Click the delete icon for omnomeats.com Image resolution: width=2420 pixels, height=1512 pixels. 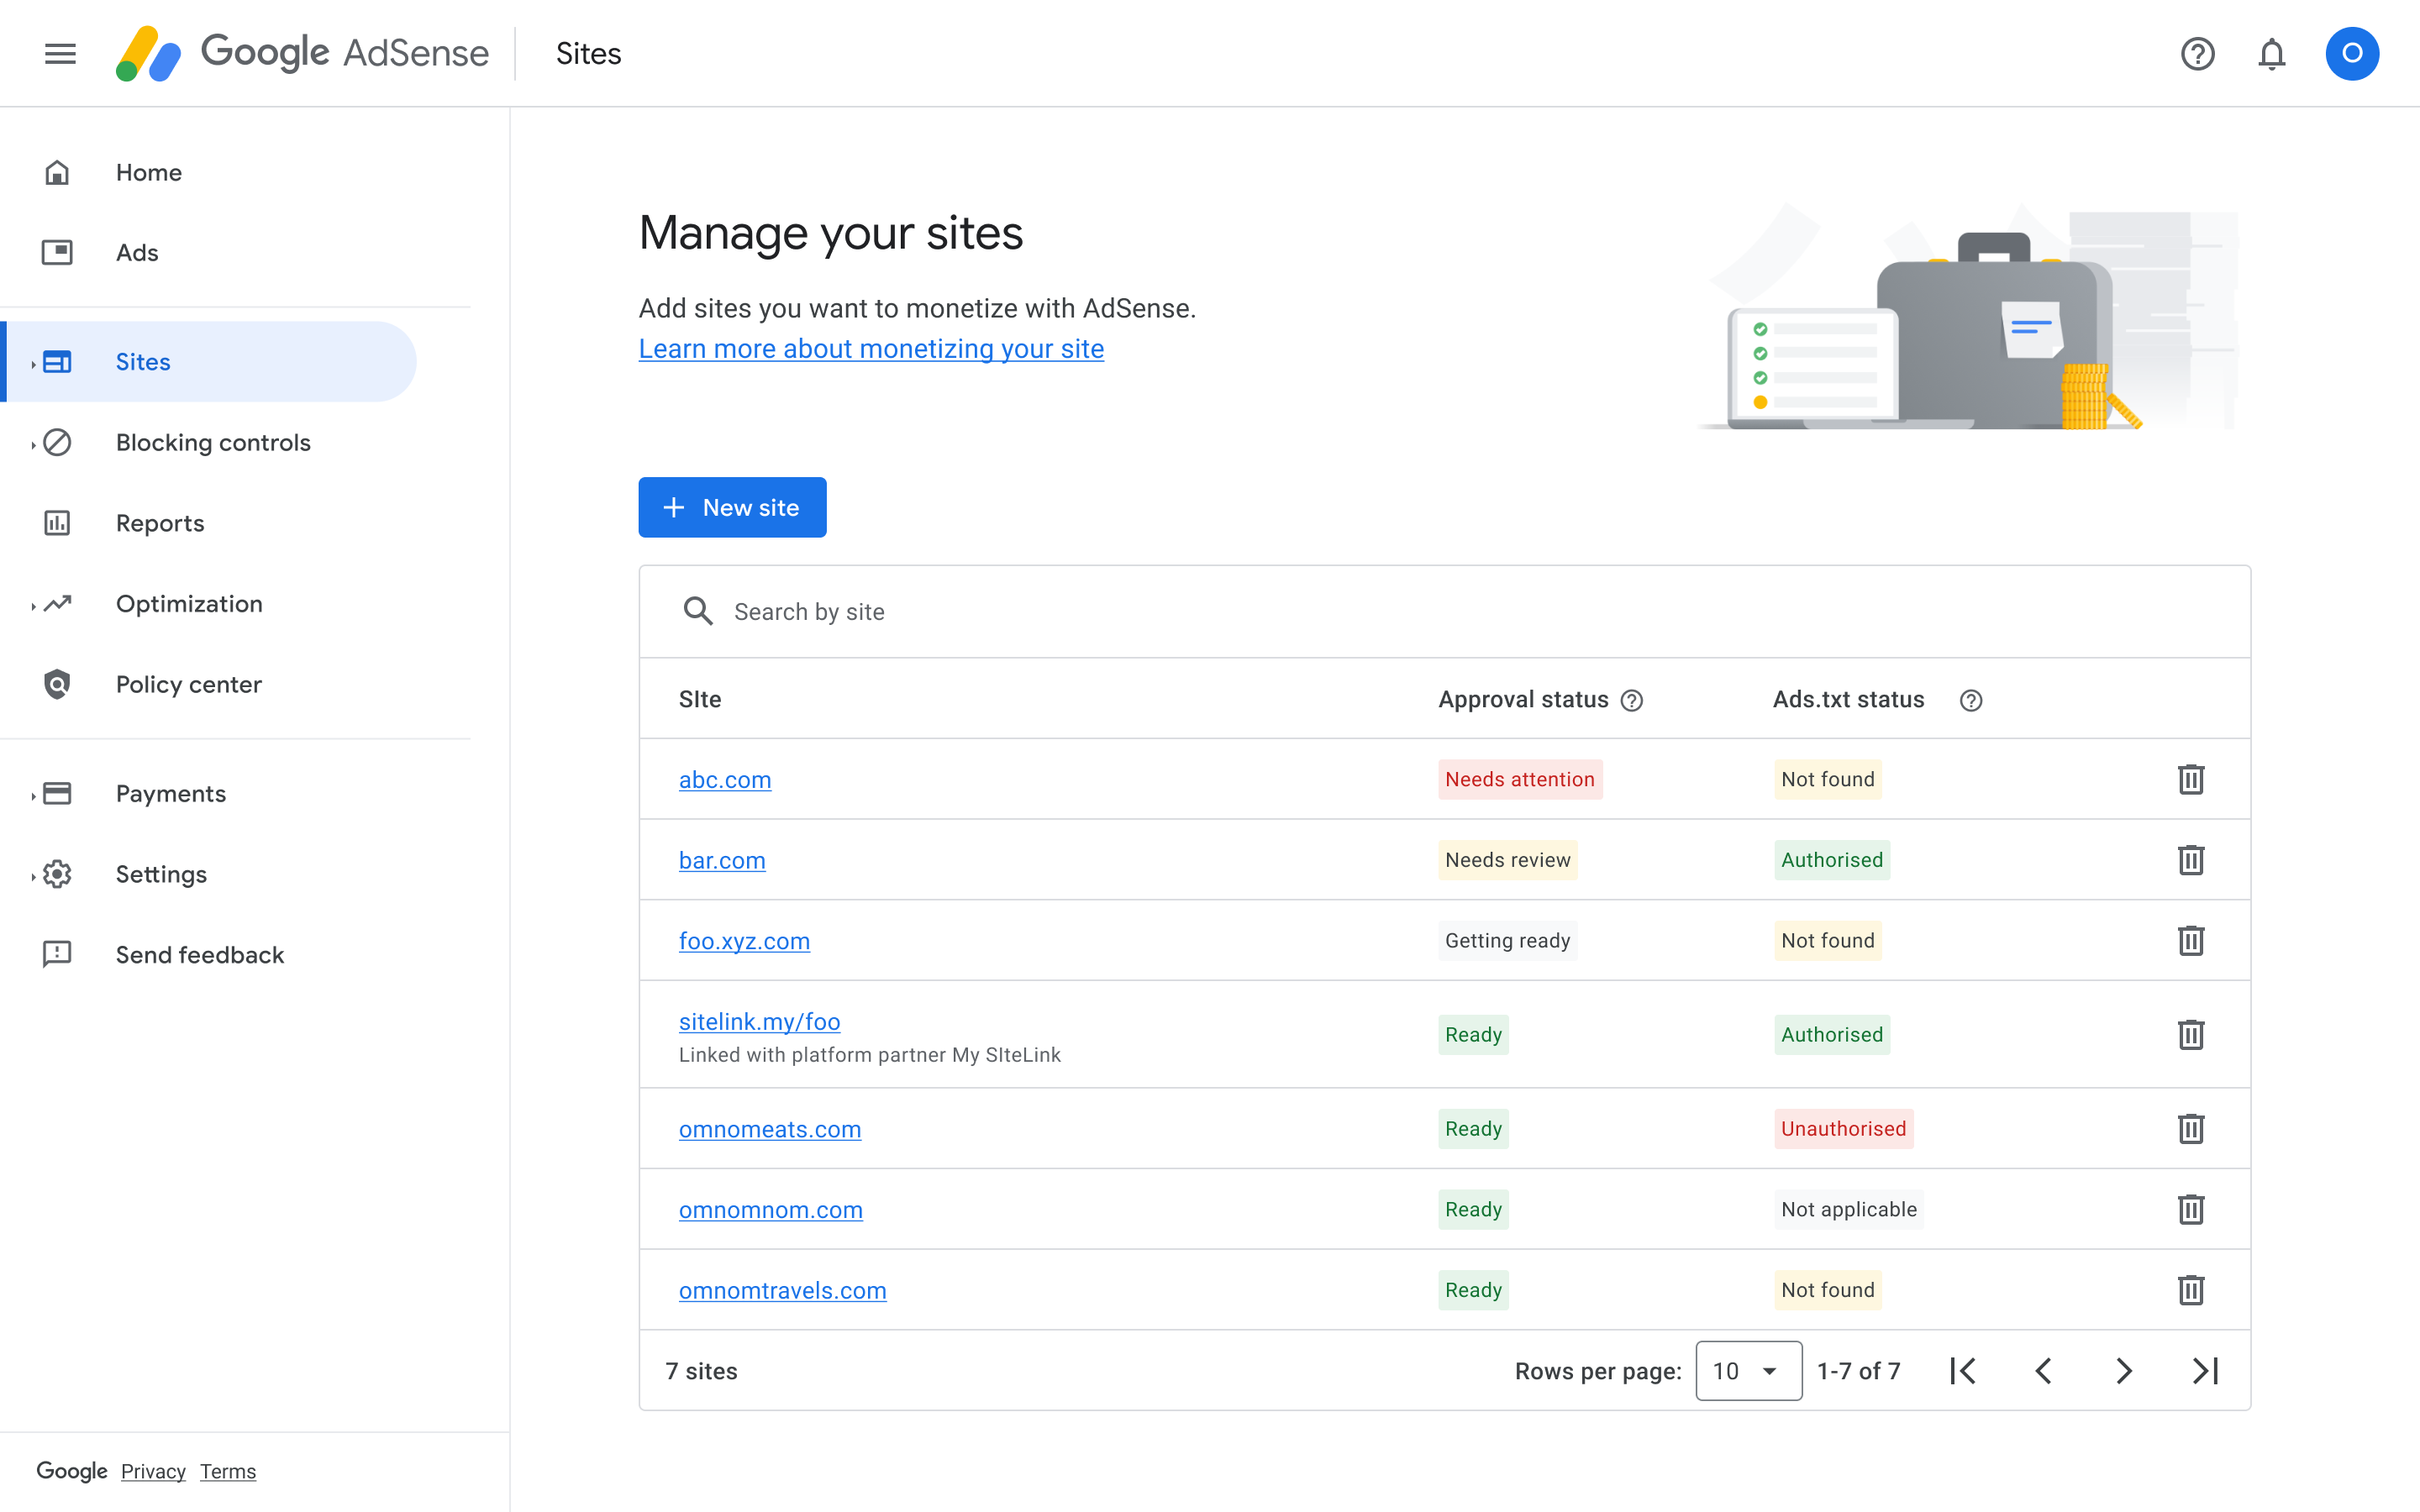pos(2190,1129)
